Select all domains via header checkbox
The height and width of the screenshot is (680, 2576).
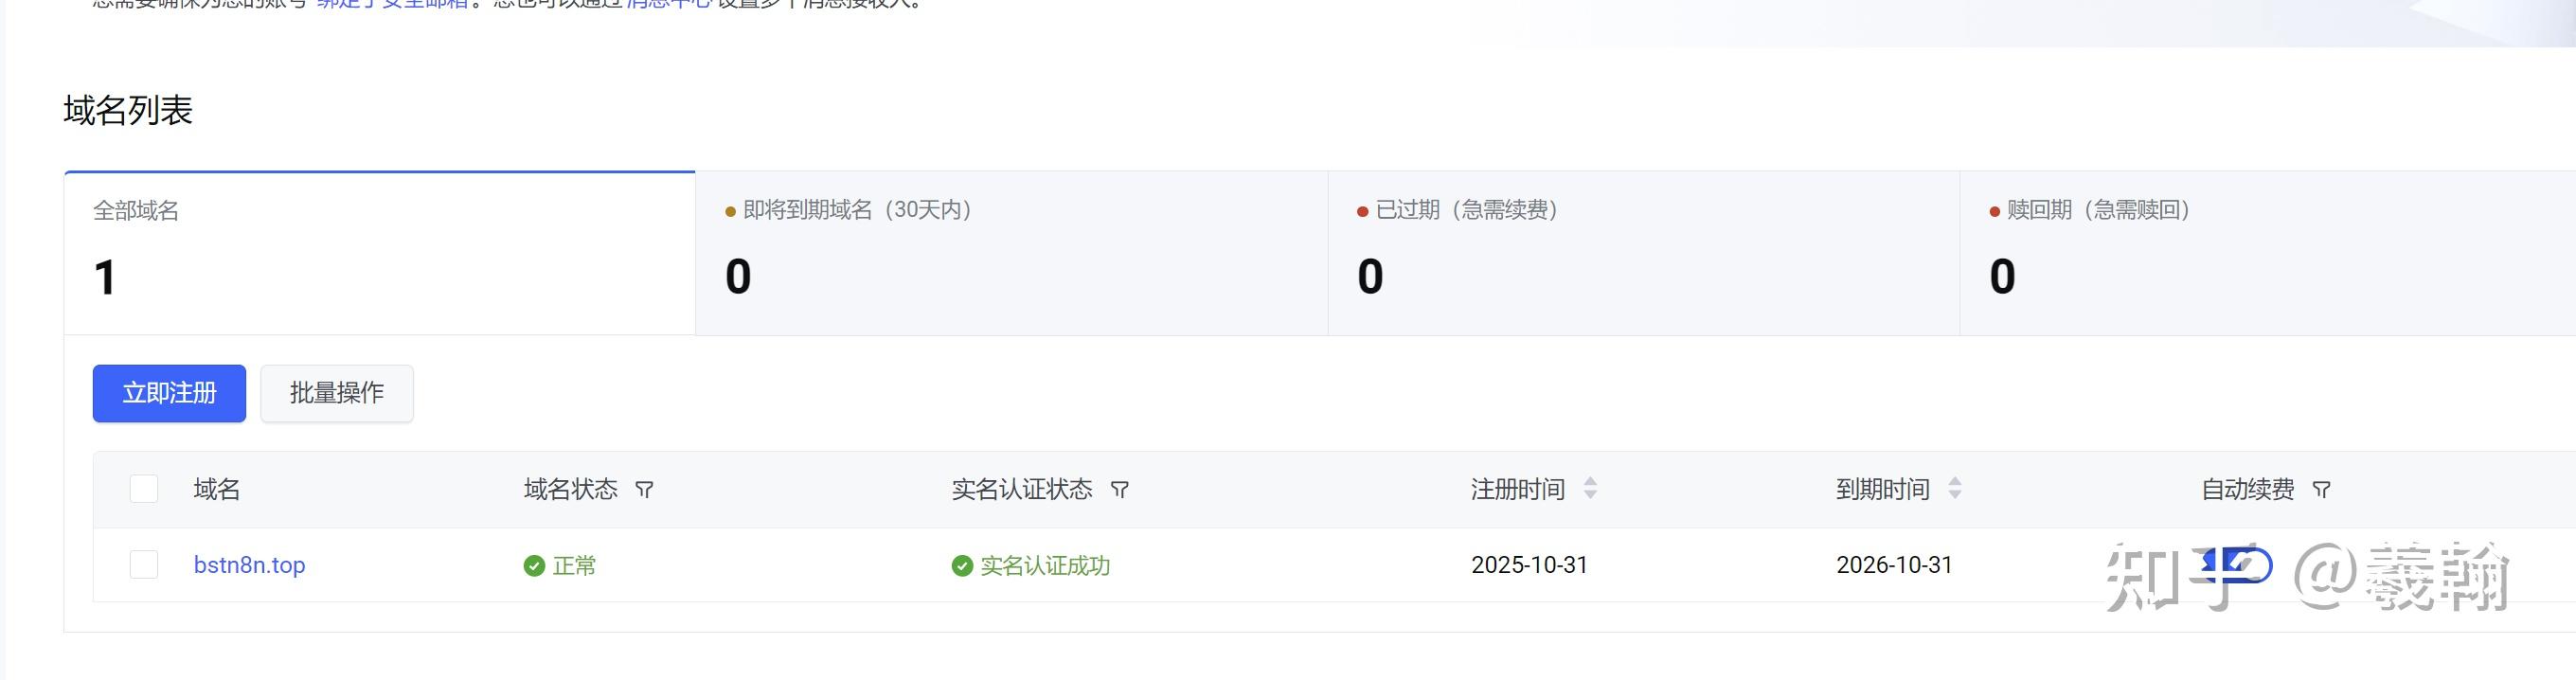point(143,489)
